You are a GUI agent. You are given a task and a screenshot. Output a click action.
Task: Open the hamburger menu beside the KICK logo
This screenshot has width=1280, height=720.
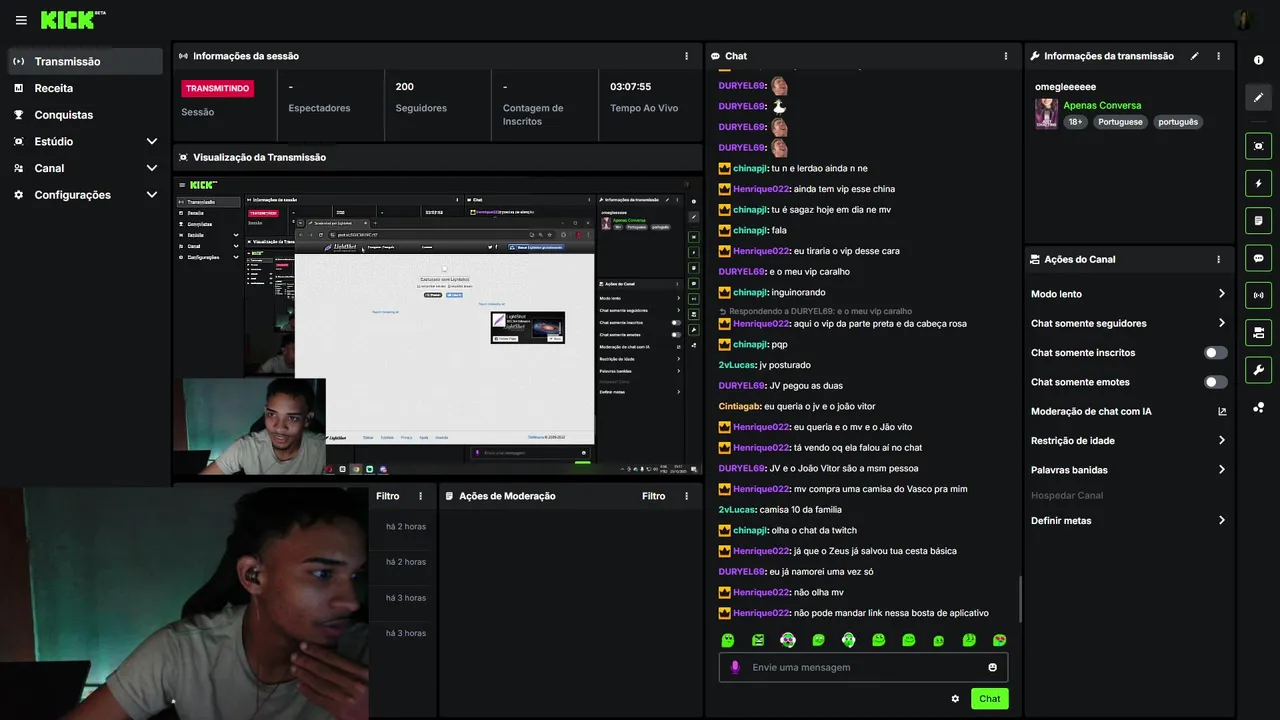21,20
